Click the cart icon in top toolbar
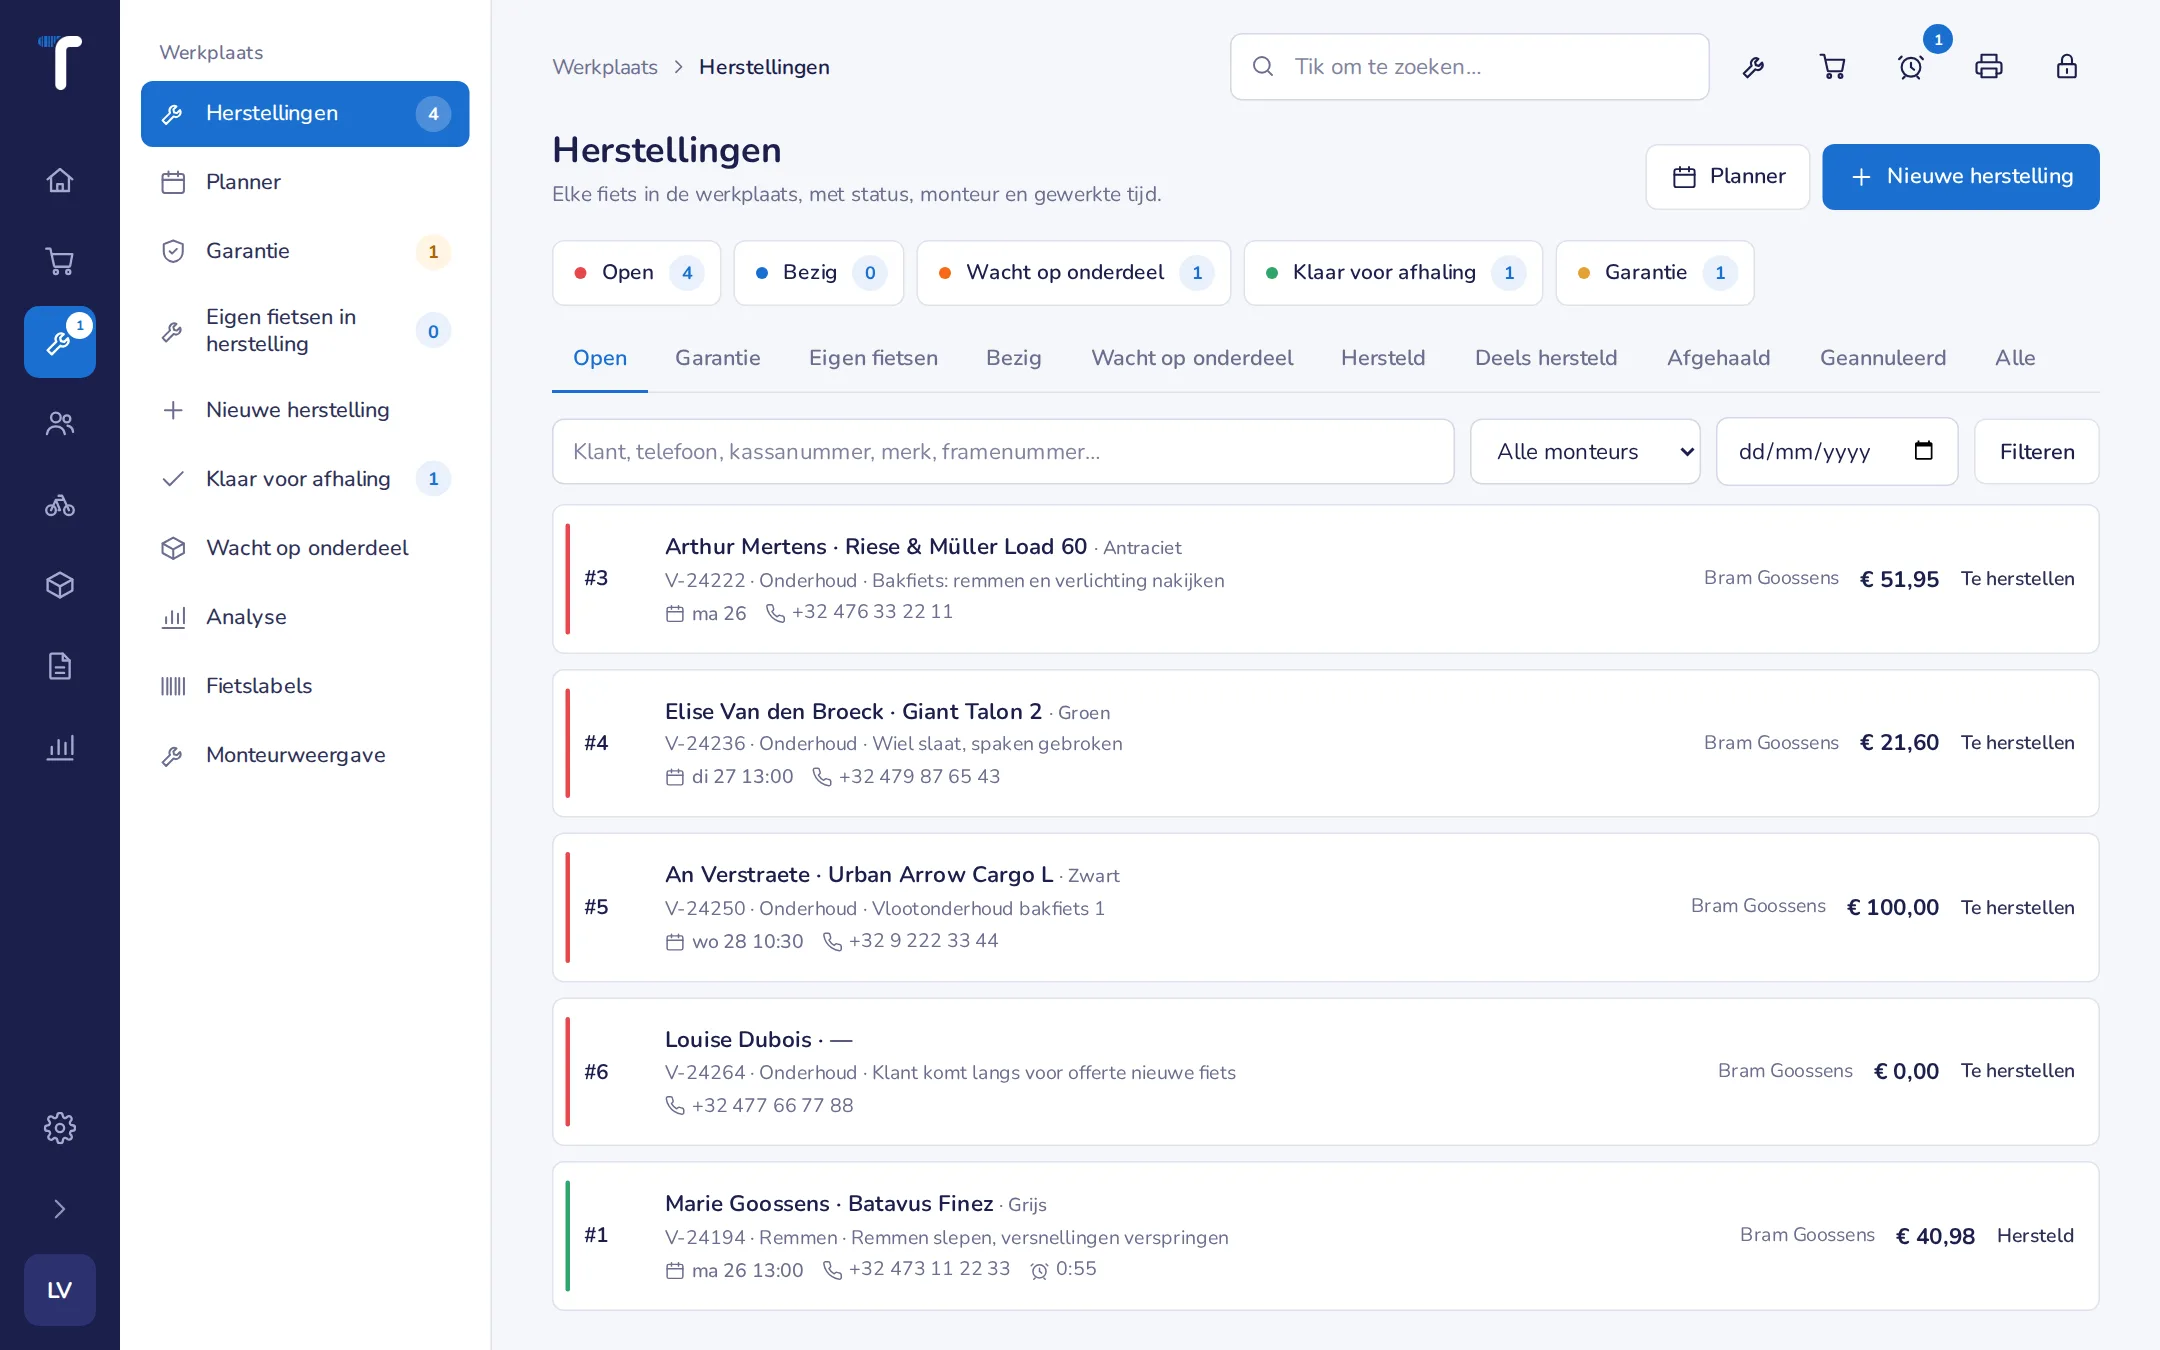2160x1350 pixels. (x=1832, y=67)
